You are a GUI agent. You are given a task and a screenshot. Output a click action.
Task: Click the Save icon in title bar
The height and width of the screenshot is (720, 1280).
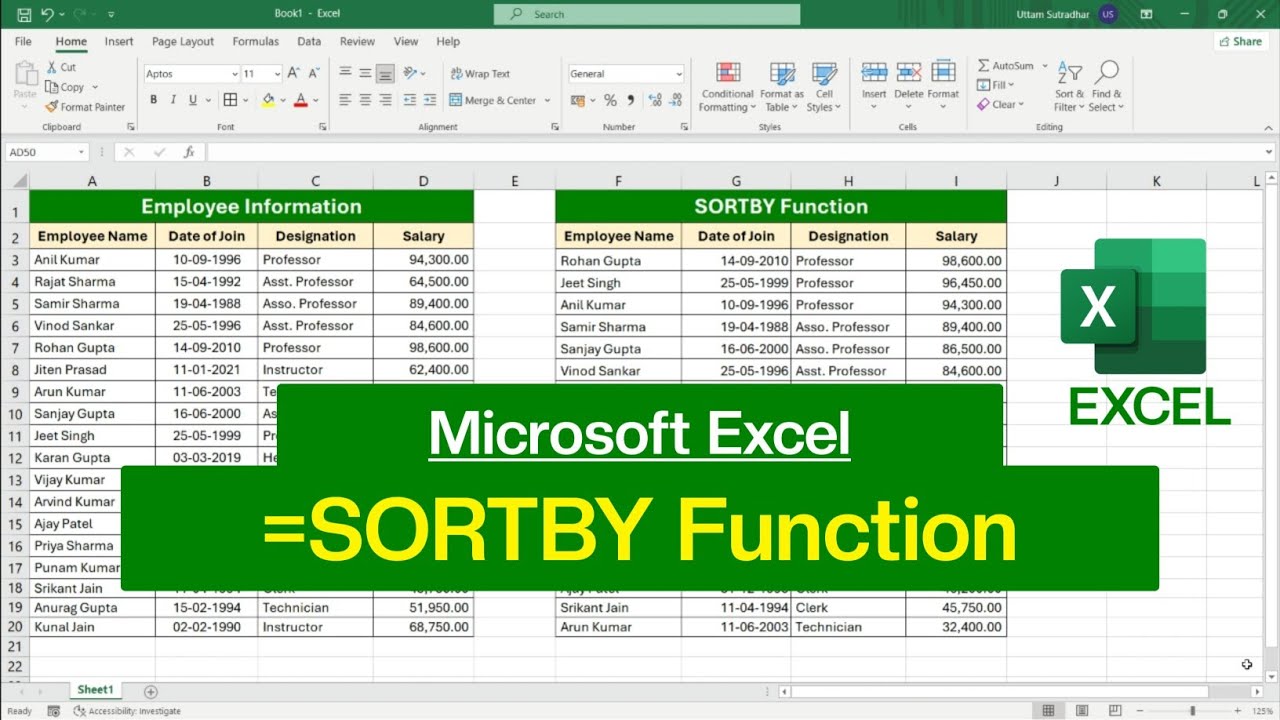point(23,14)
